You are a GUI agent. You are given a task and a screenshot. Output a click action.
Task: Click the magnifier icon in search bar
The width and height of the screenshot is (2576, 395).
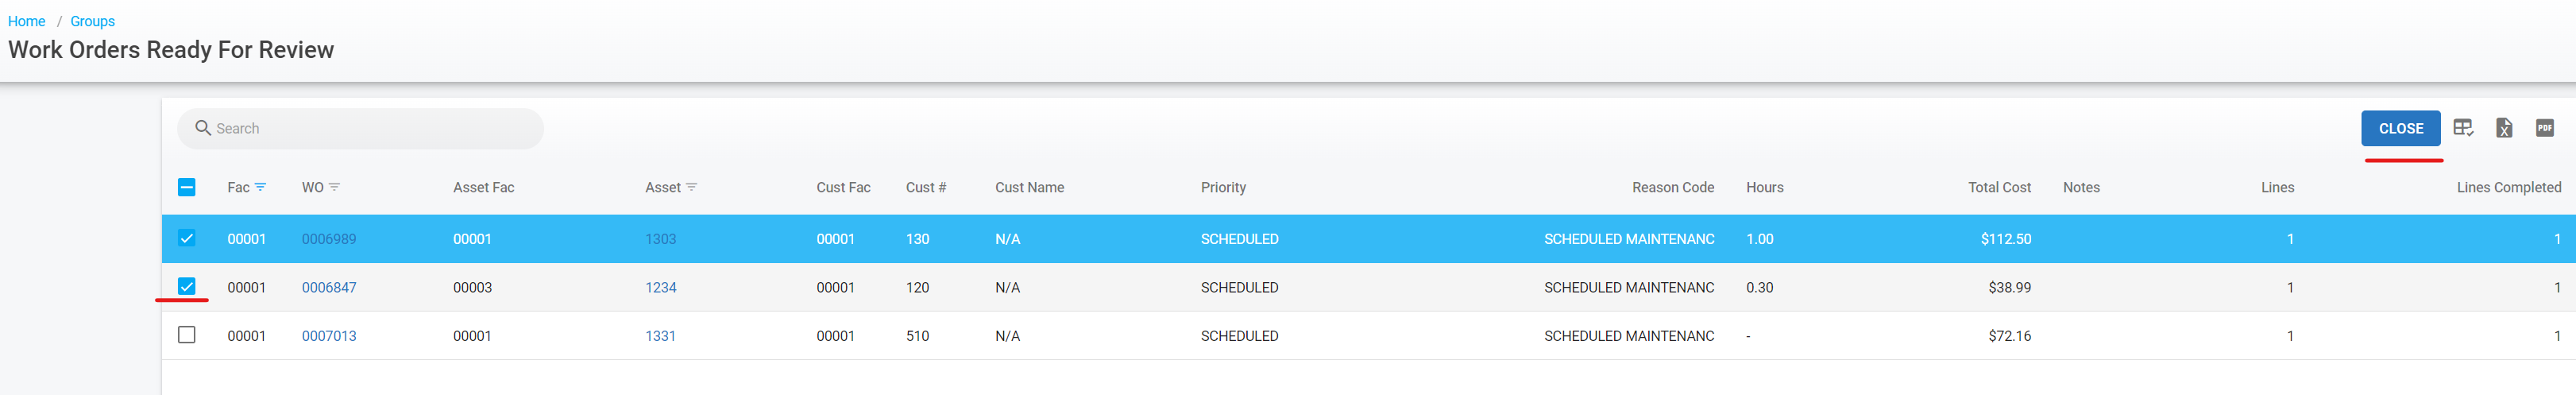click(x=203, y=128)
